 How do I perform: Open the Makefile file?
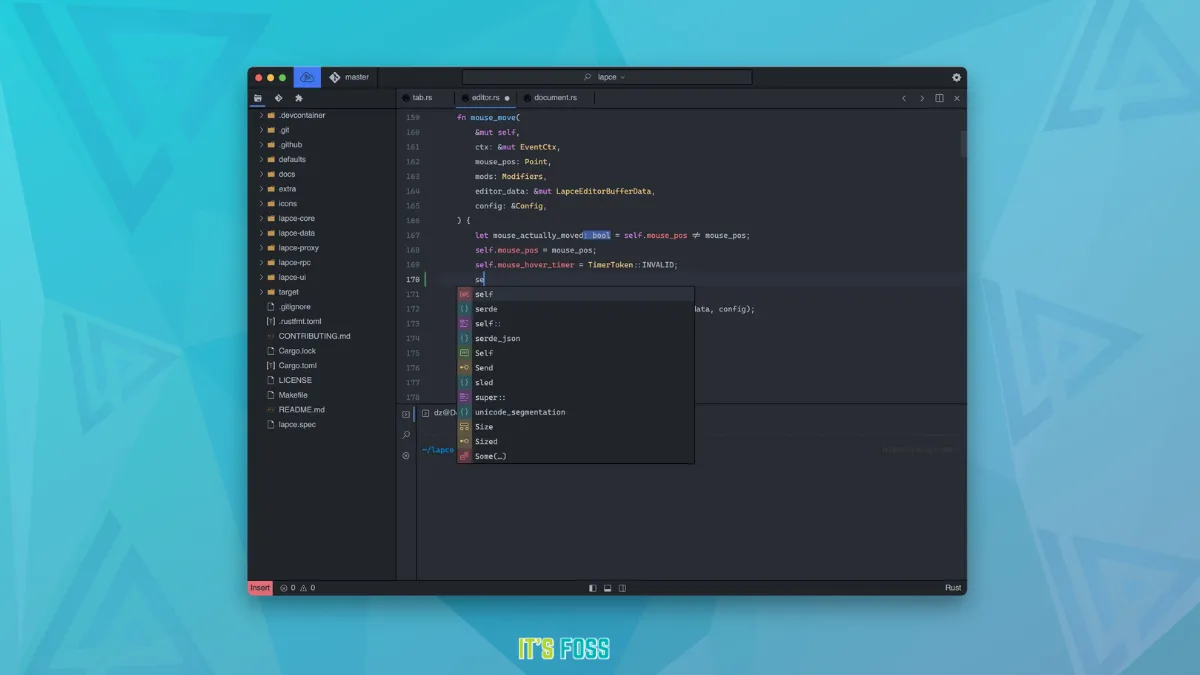tap(322, 395)
